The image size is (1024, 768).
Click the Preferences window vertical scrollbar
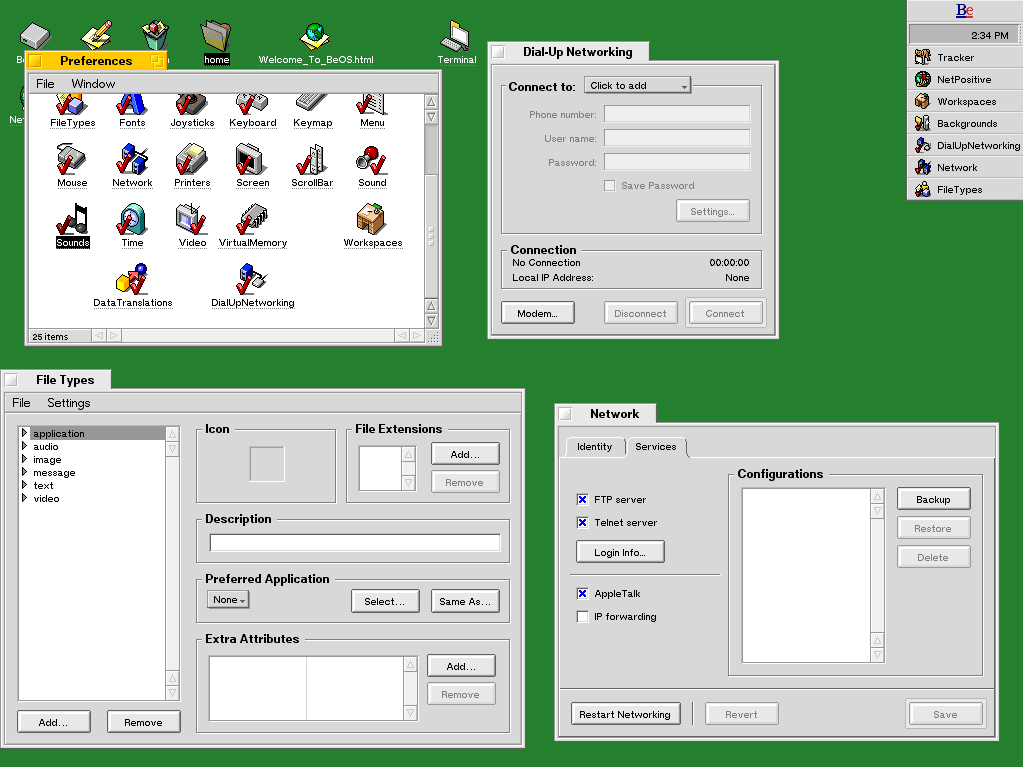(431, 200)
